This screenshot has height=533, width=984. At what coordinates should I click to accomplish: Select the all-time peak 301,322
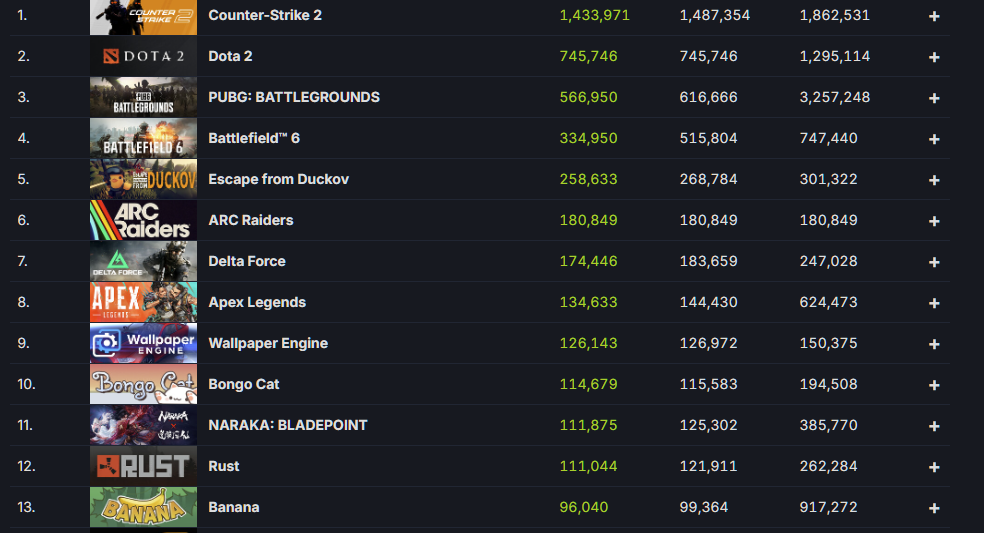click(x=828, y=179)
